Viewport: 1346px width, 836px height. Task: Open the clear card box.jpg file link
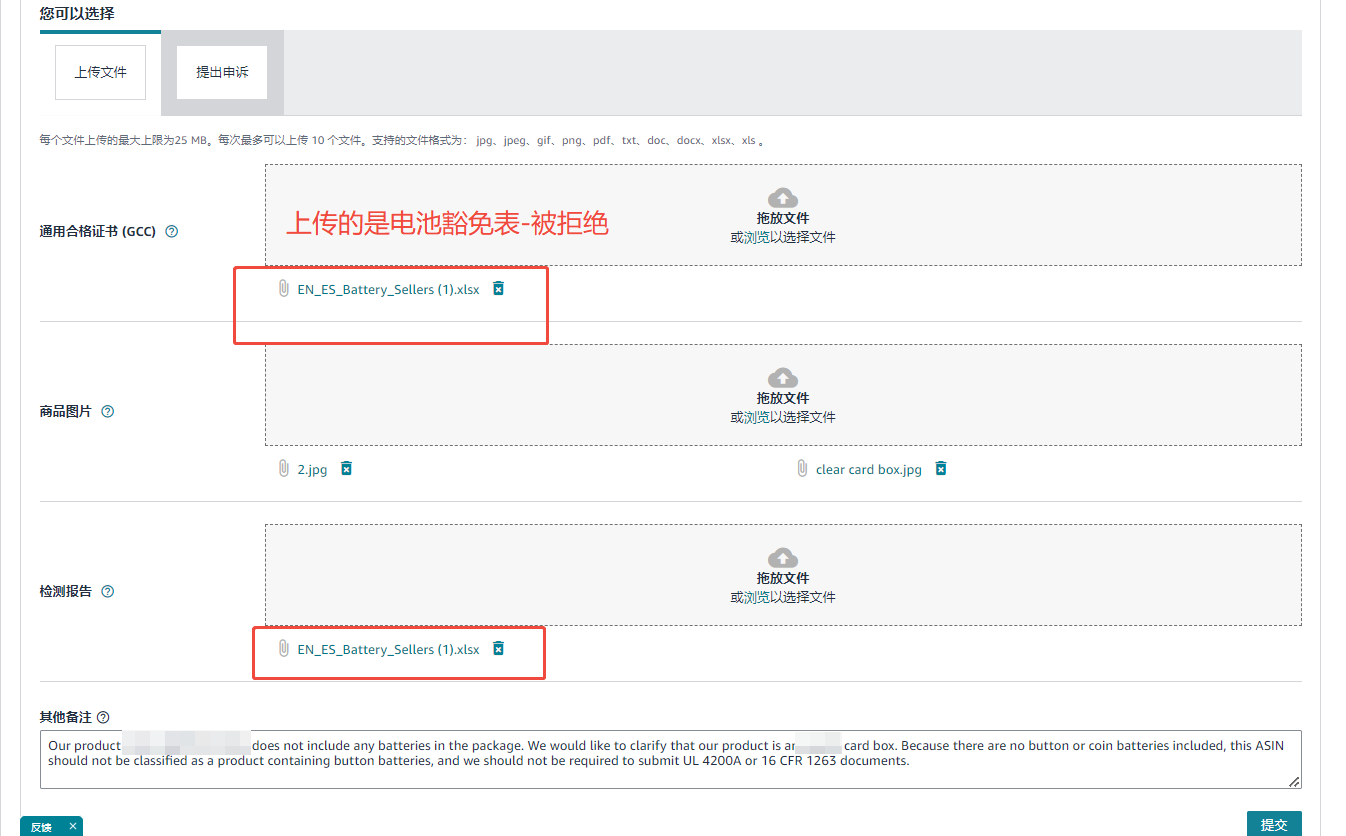click(868, 470)
